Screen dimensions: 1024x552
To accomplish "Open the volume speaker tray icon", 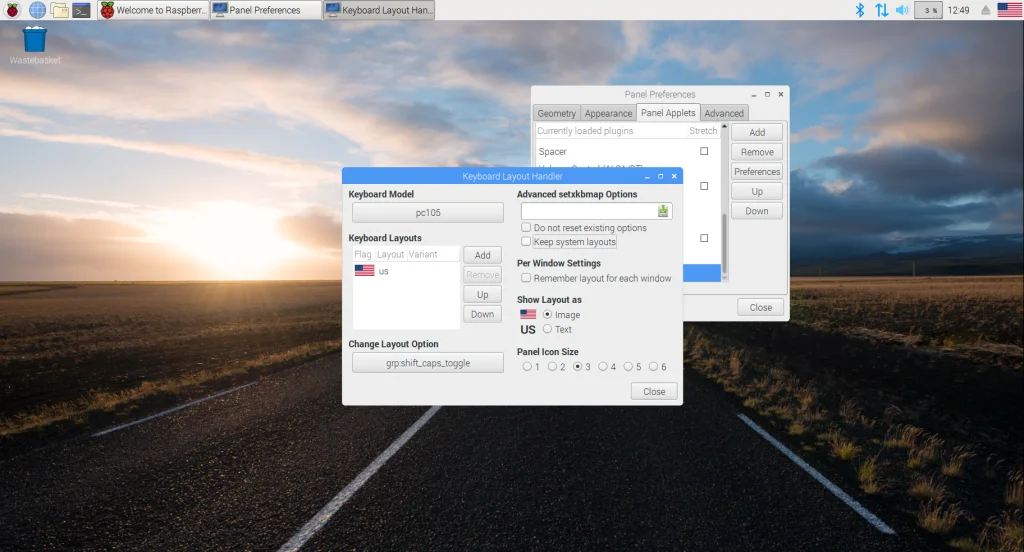I will tap(902, 10).
